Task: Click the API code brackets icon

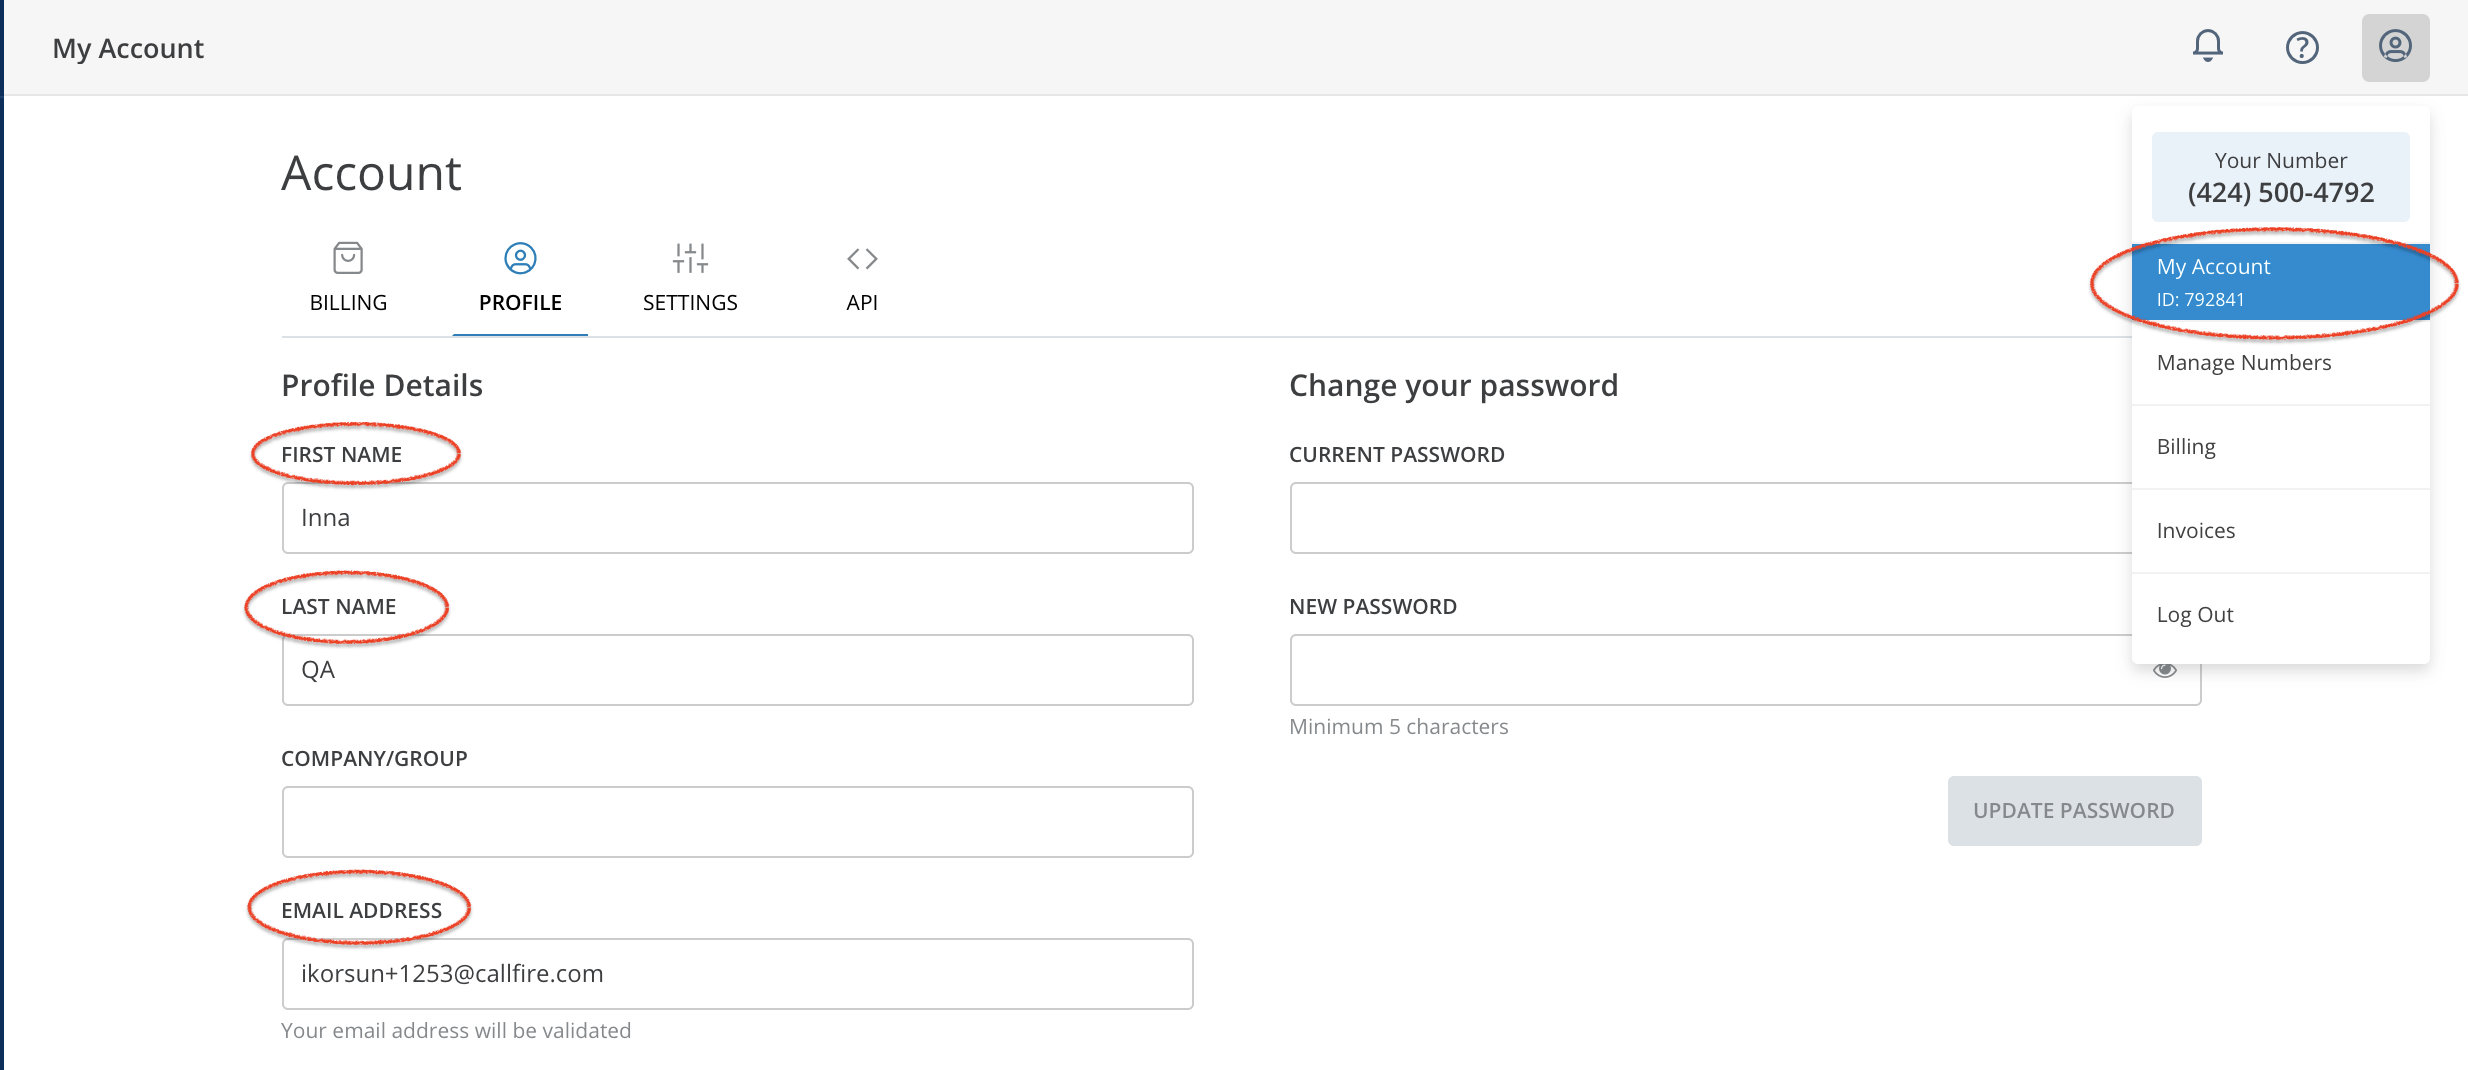Action: click(x=862, y=258)
